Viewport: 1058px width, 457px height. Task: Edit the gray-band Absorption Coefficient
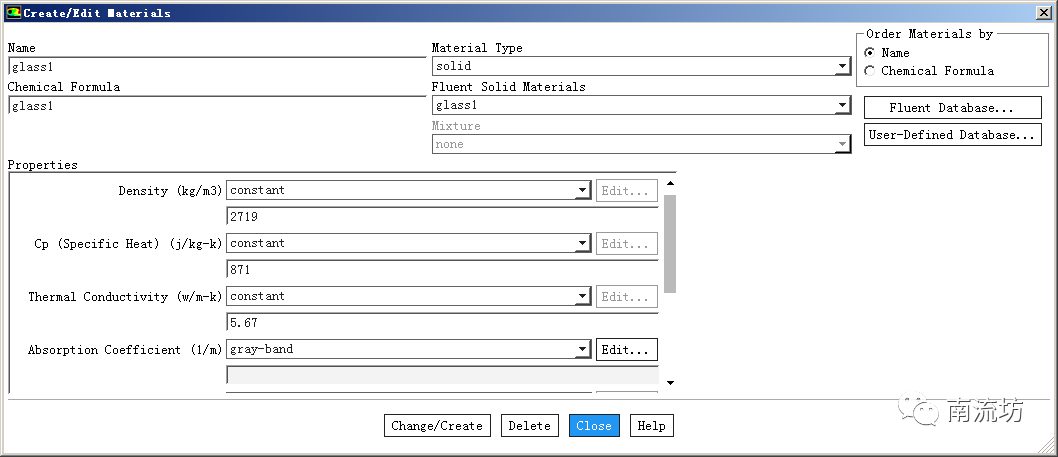(x=627, y=350)
